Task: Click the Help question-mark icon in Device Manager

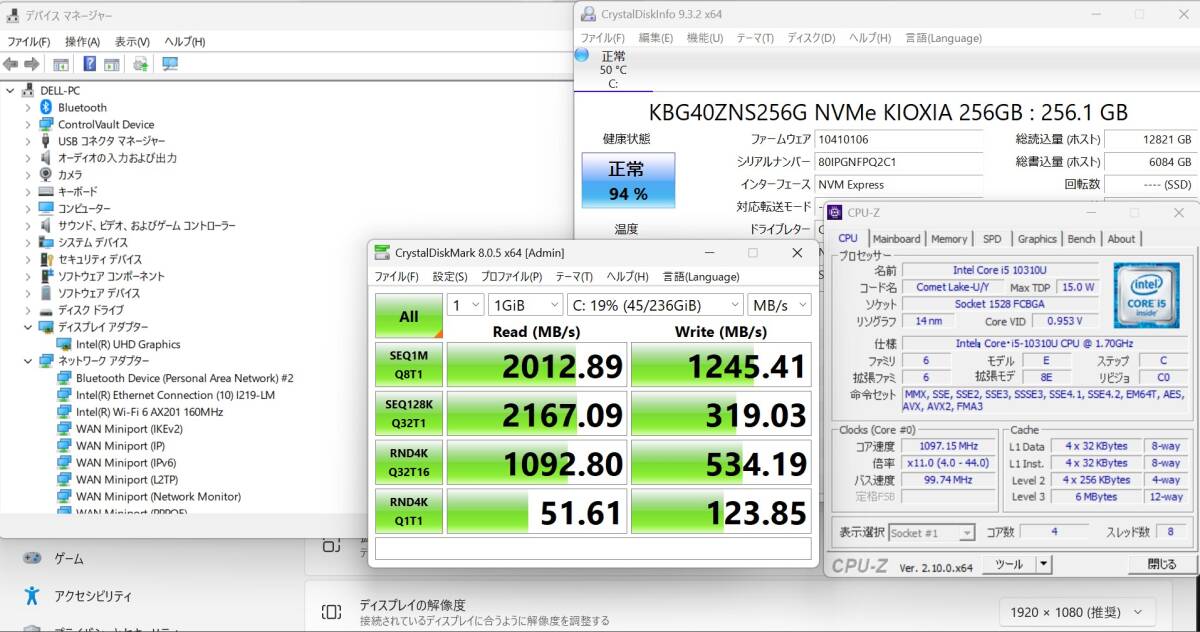Action: click(90, 64)
